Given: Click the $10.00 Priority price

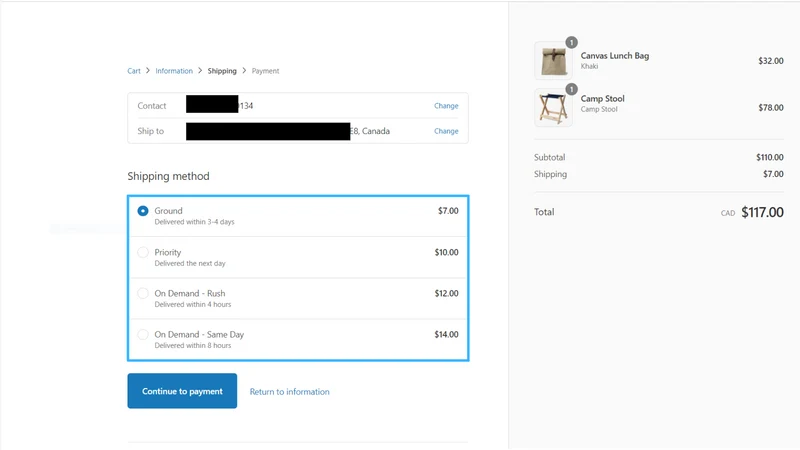Looking at the screenshot, I should tap(446, 252).
